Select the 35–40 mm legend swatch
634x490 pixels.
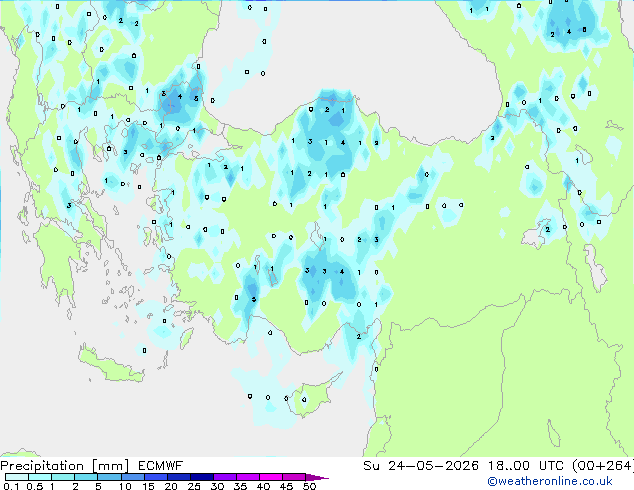click(x=247, y=477)
